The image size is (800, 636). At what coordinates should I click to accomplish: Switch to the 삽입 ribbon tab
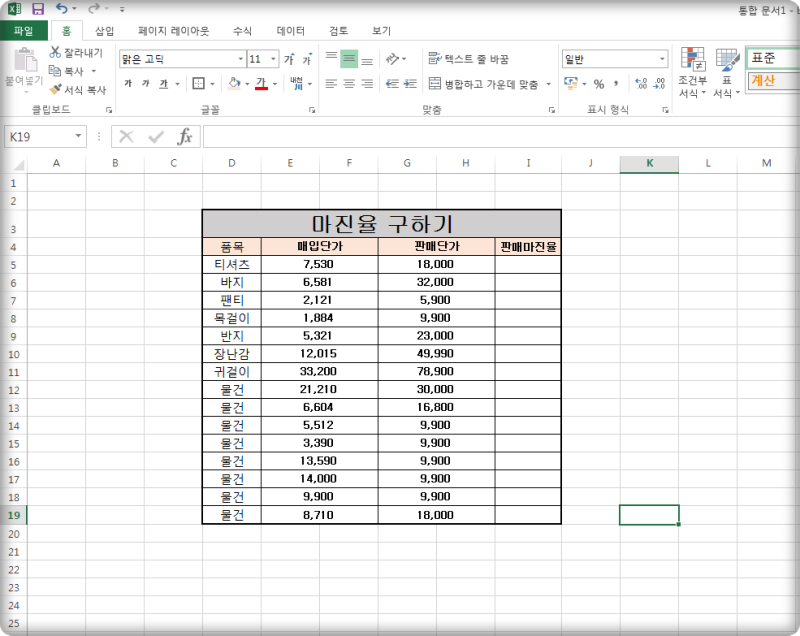point(103,30)
